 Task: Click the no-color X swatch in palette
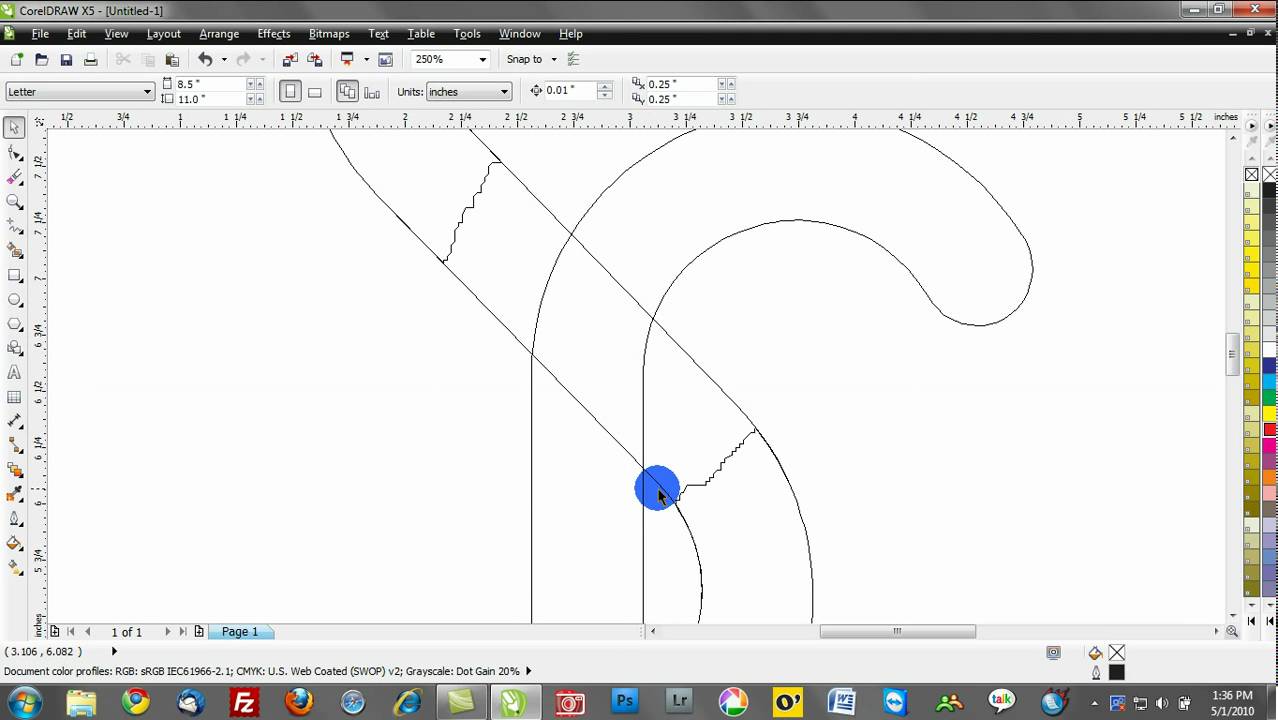(1251, 175)
